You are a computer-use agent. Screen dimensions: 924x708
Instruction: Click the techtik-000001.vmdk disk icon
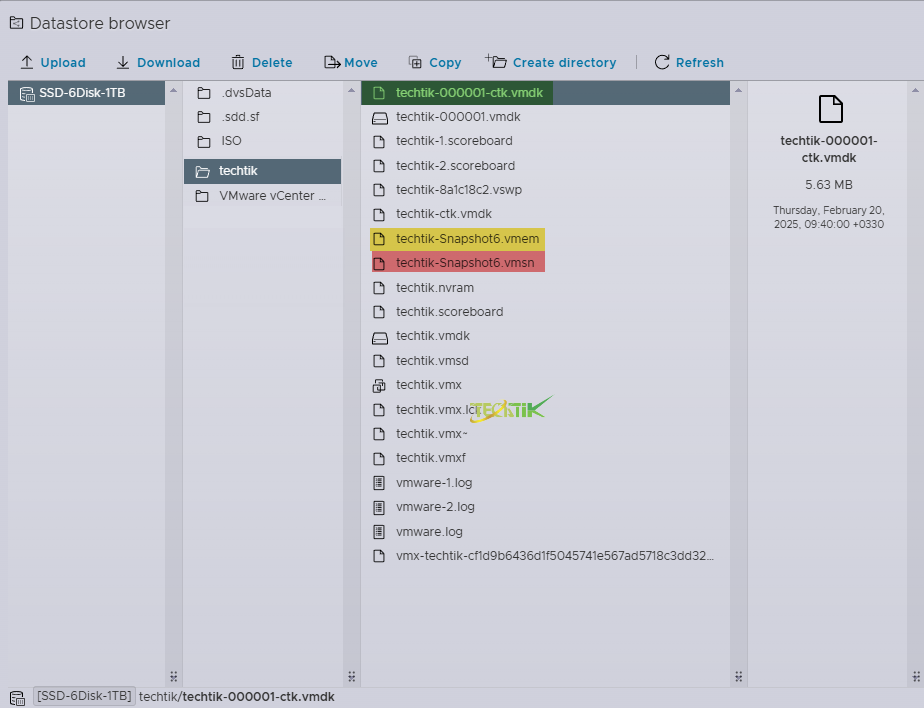coord(380,118)
